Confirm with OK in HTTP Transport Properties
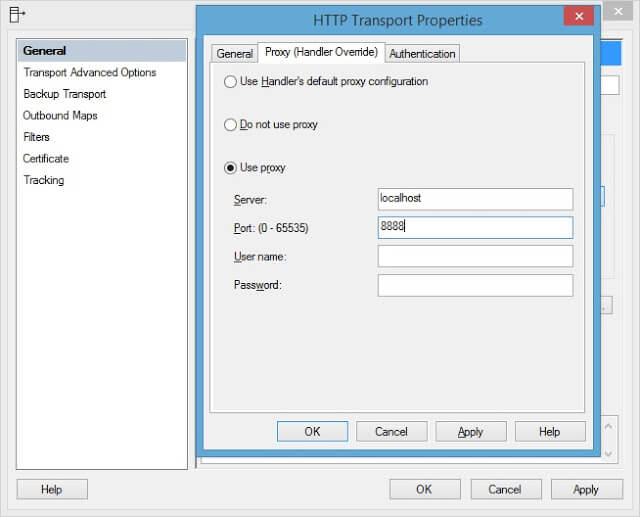The image size is (640, 517). [312, 432]
